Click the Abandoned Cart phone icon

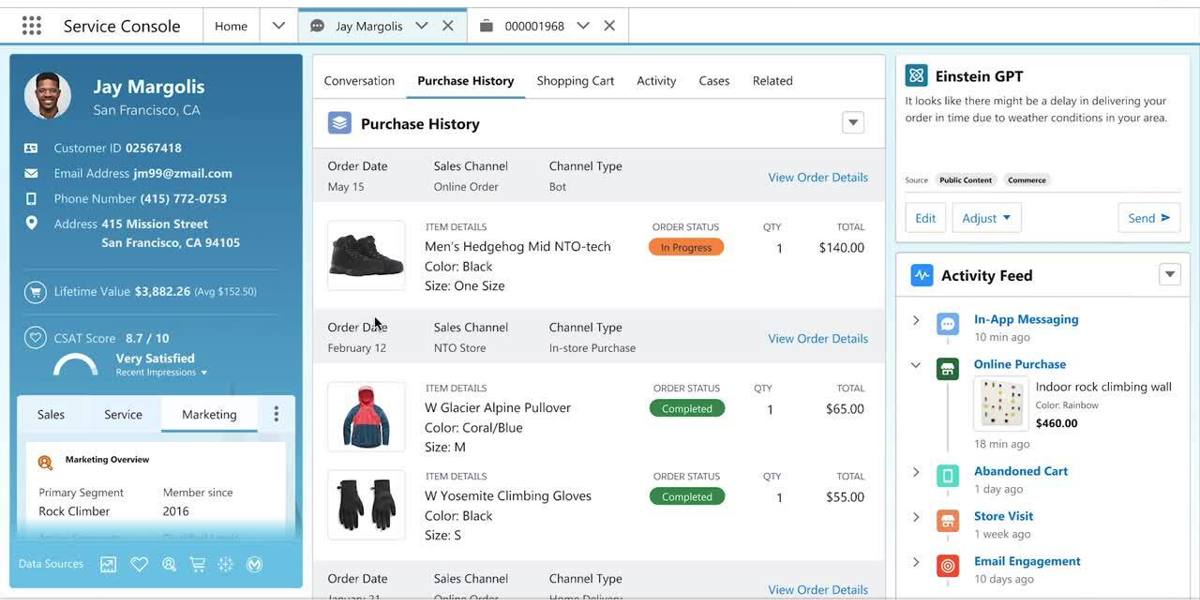click(x=947, y=476)
